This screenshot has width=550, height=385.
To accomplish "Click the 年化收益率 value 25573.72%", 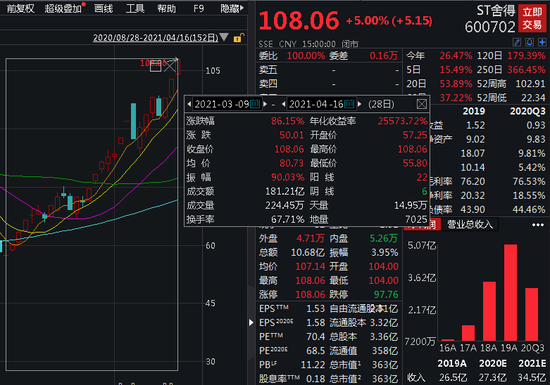I will tap(403, 121).
